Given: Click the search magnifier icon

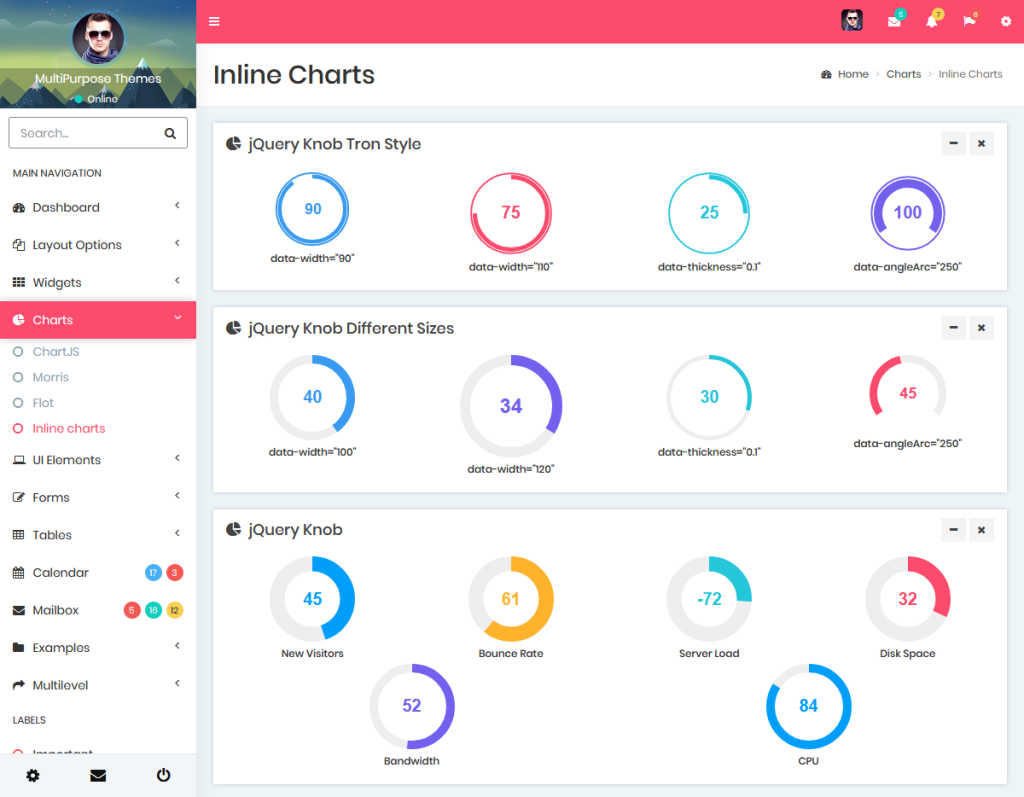Looking at the screenshot, I should [170, 133].
